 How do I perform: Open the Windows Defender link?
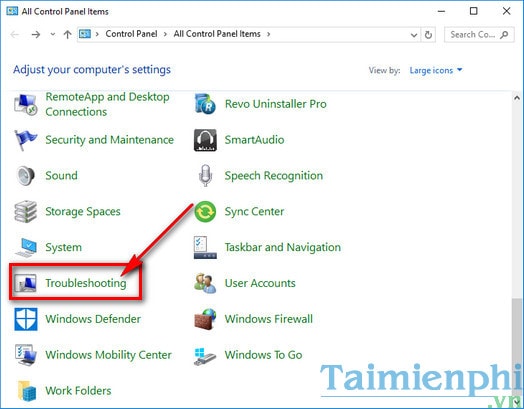point(93,319)
